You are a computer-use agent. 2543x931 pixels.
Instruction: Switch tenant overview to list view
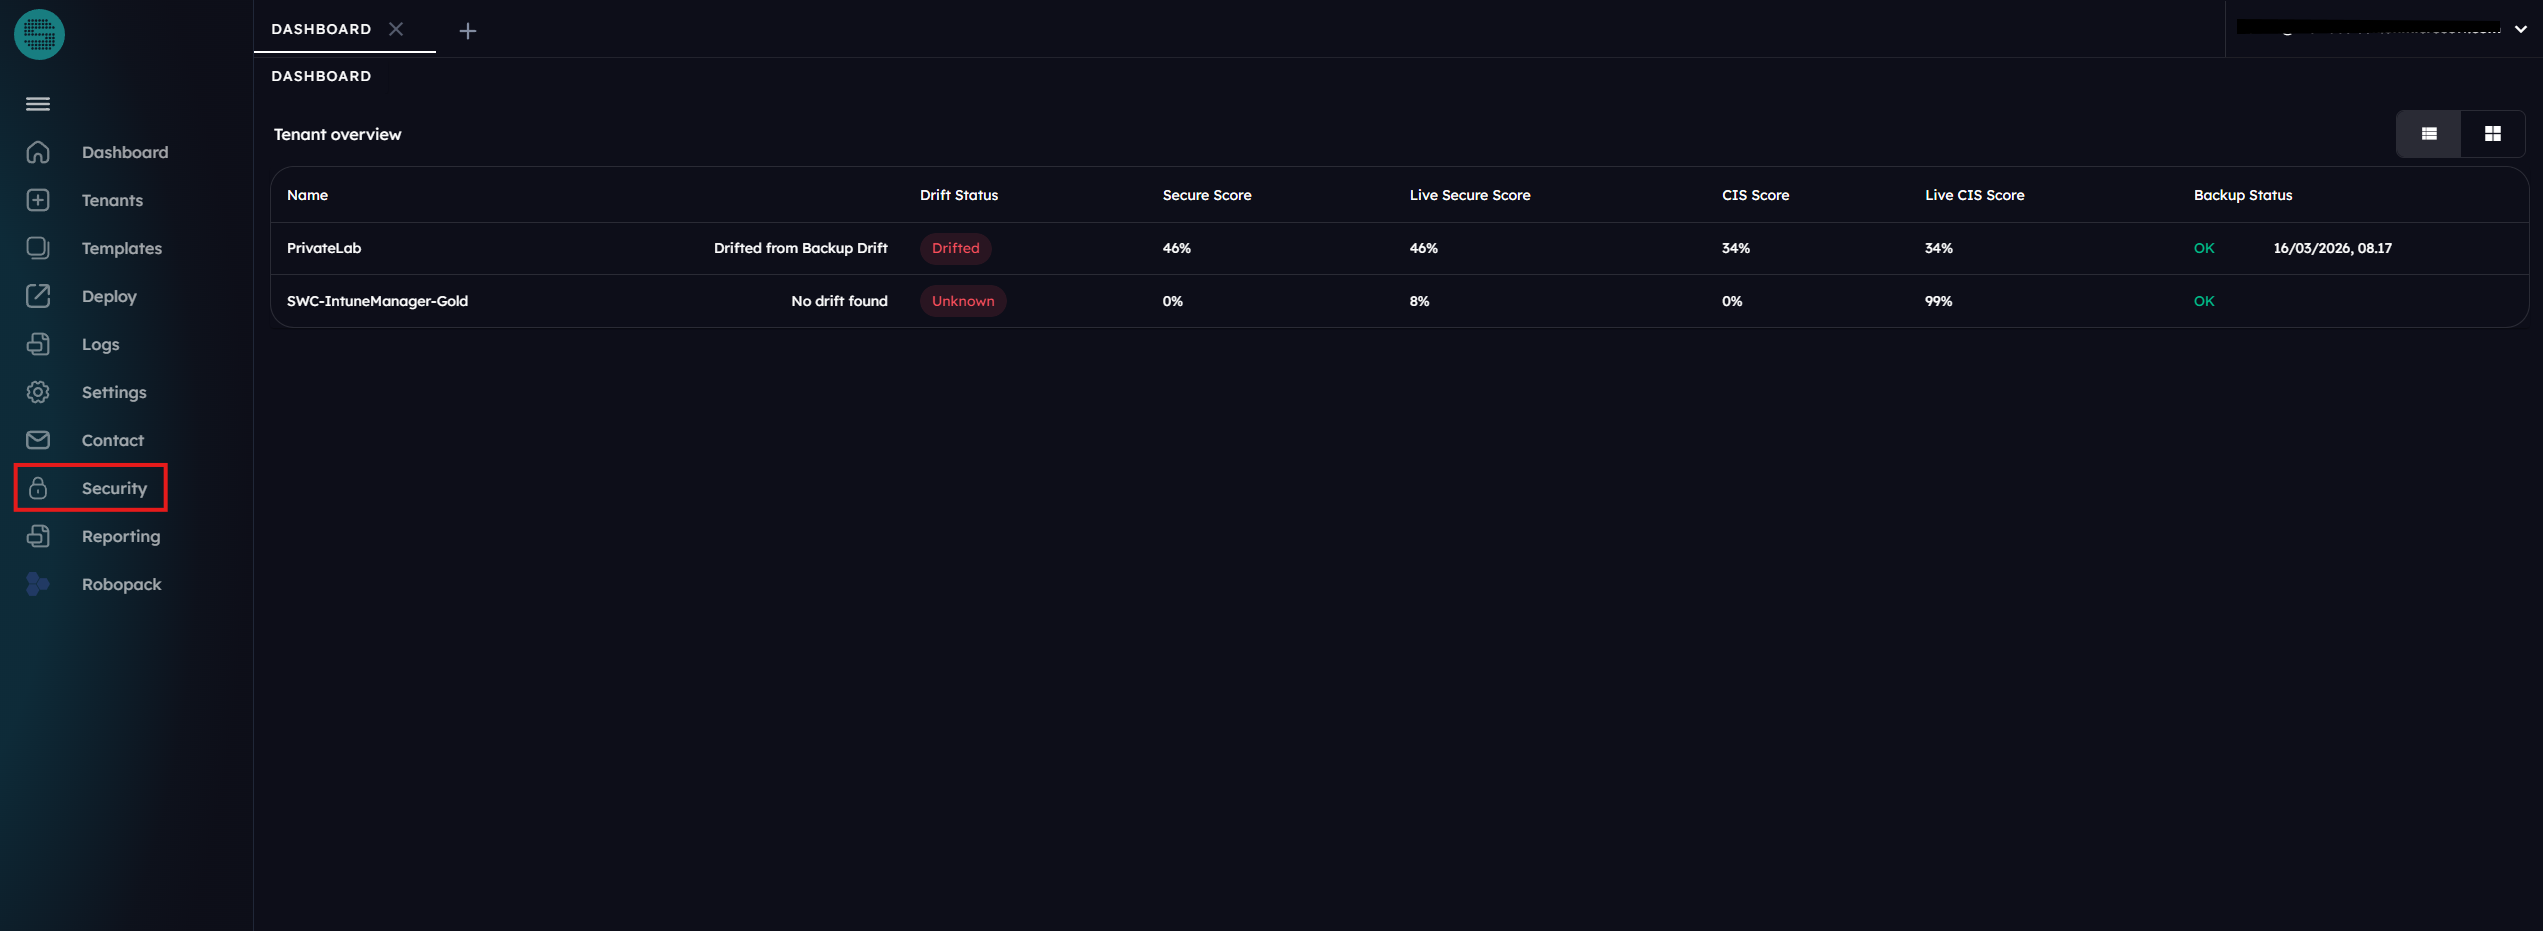[2428, 134]
